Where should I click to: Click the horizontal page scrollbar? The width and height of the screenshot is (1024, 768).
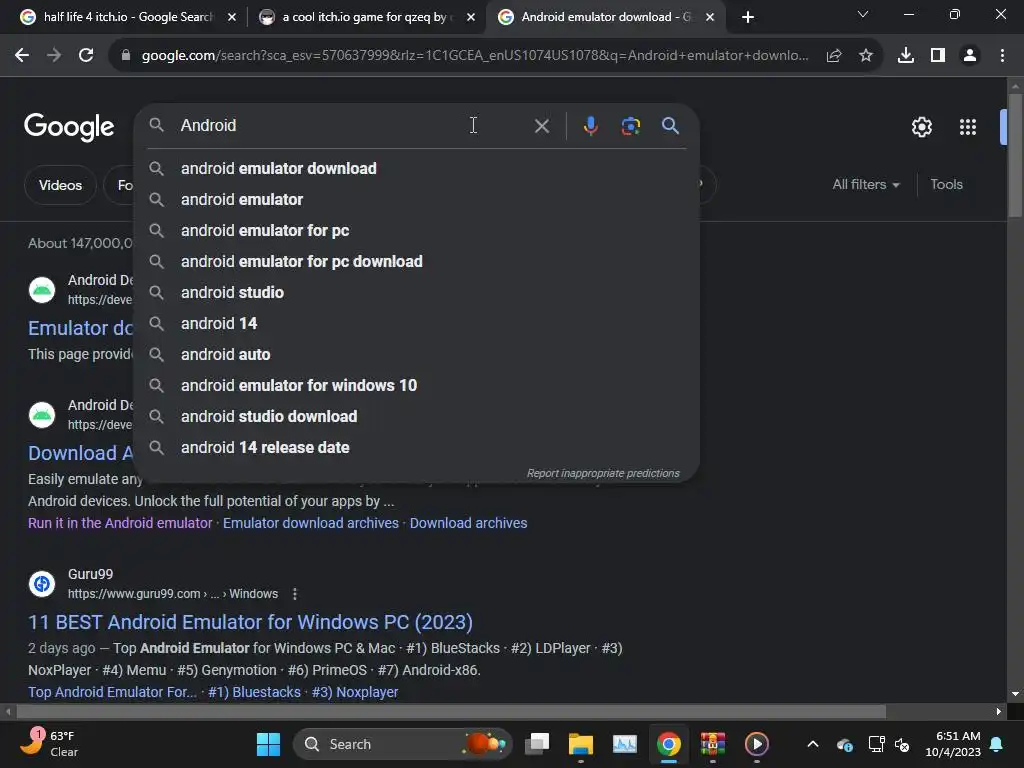coord(451,711)
